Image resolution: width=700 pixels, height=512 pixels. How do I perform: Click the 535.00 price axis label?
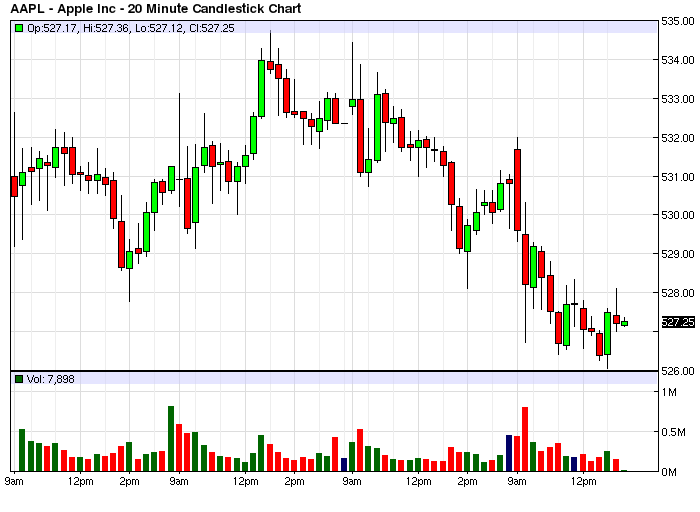pos(678,21)
